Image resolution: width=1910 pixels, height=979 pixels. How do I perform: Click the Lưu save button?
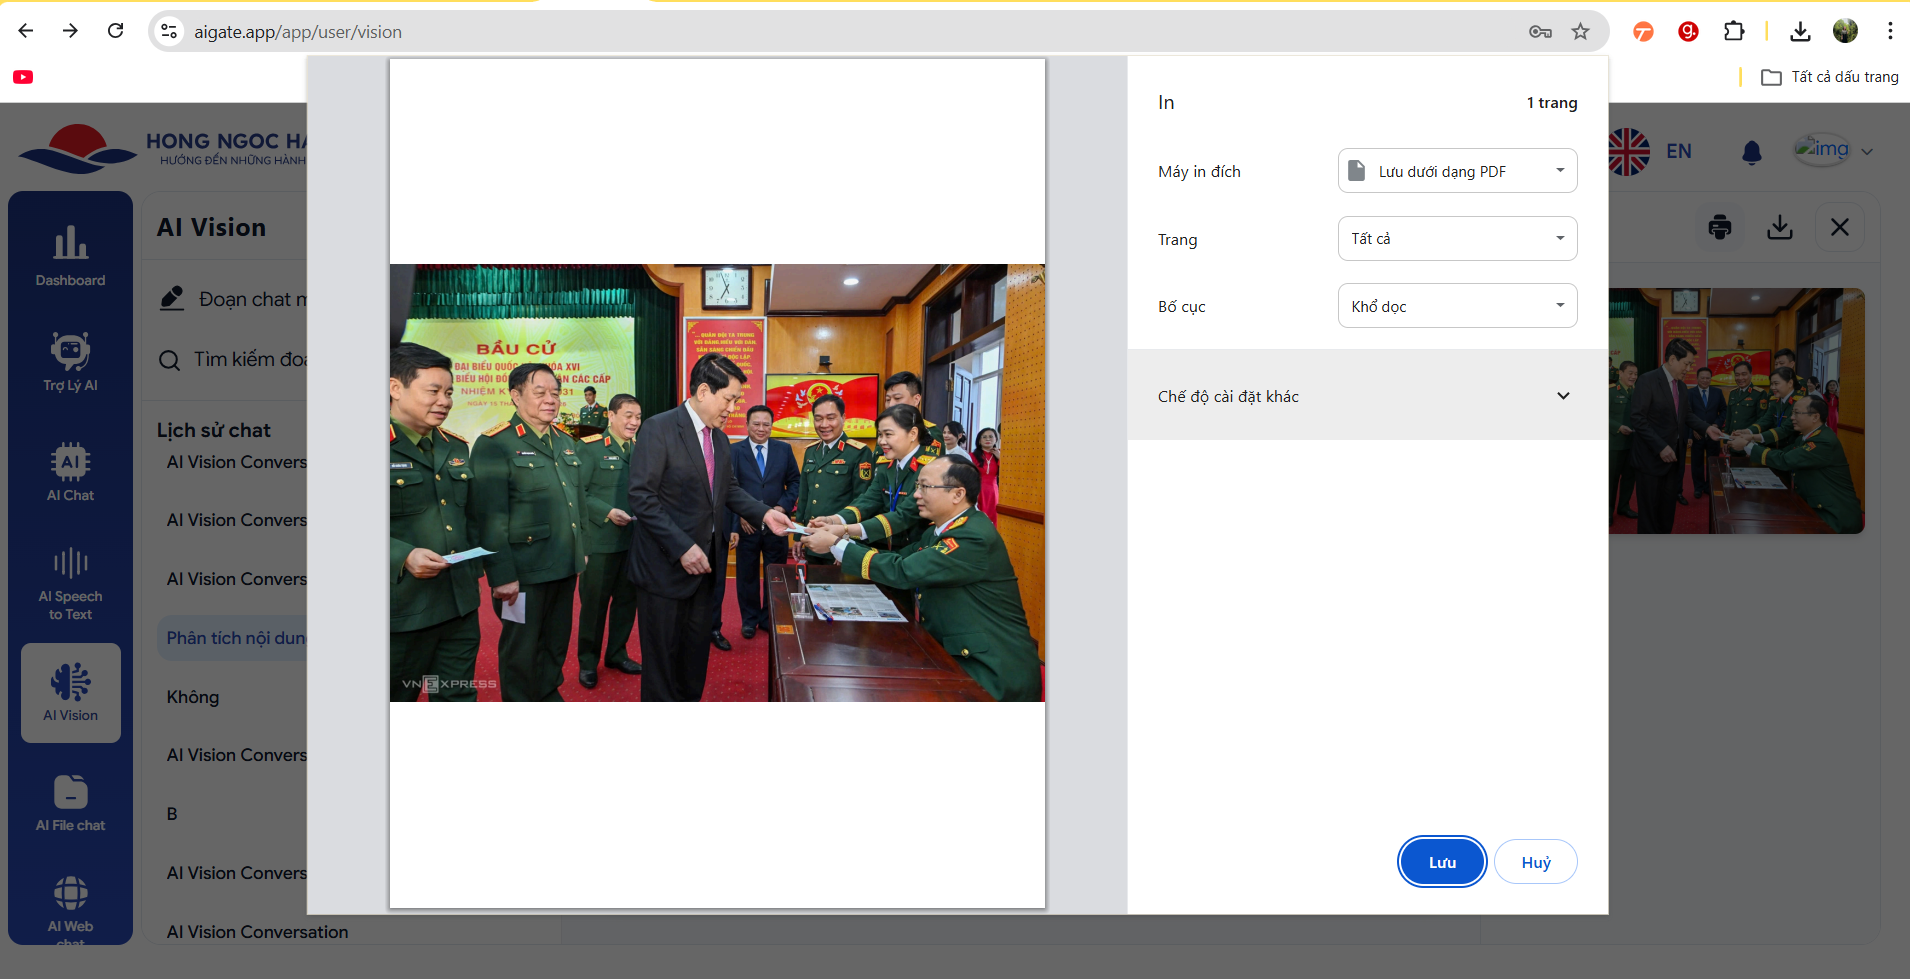pyautogui.click(x=1441, y=862)
